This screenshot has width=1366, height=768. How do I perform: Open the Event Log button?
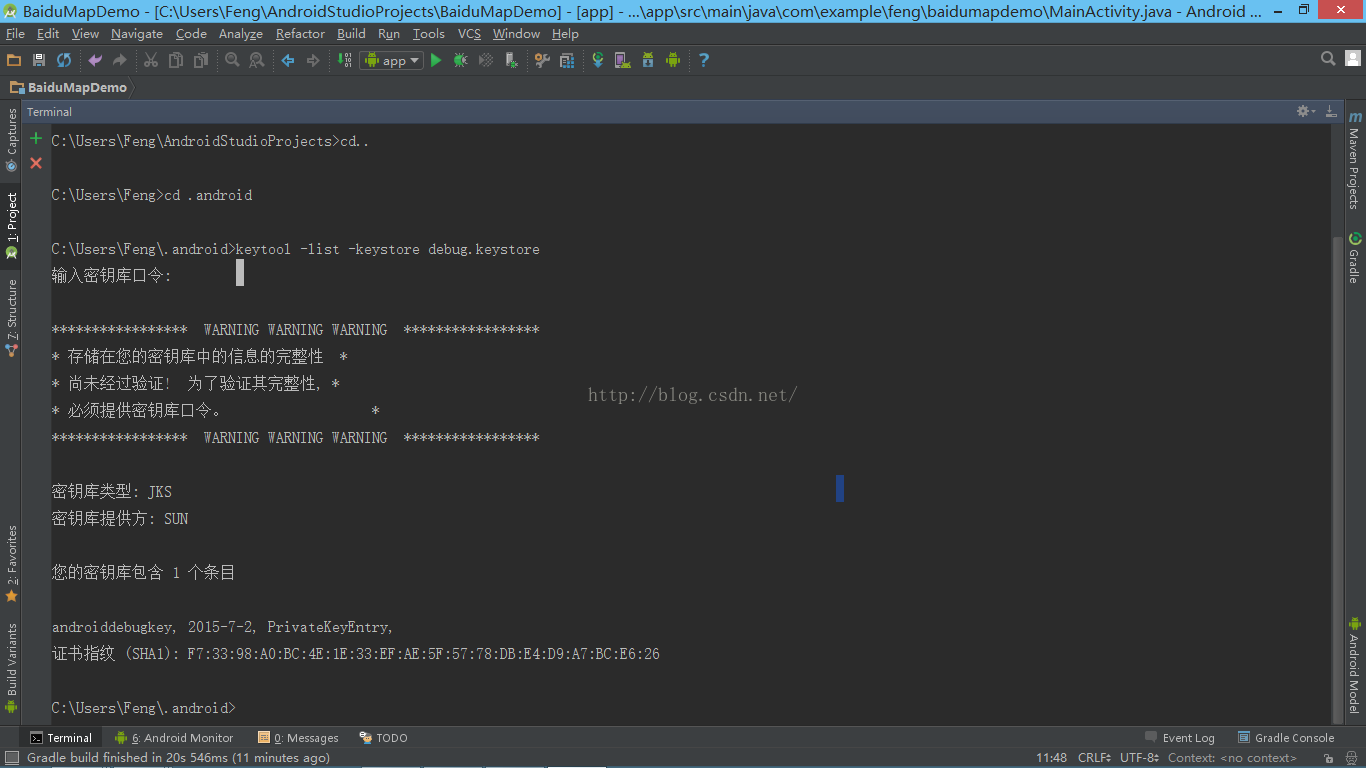coord(1180,738)
